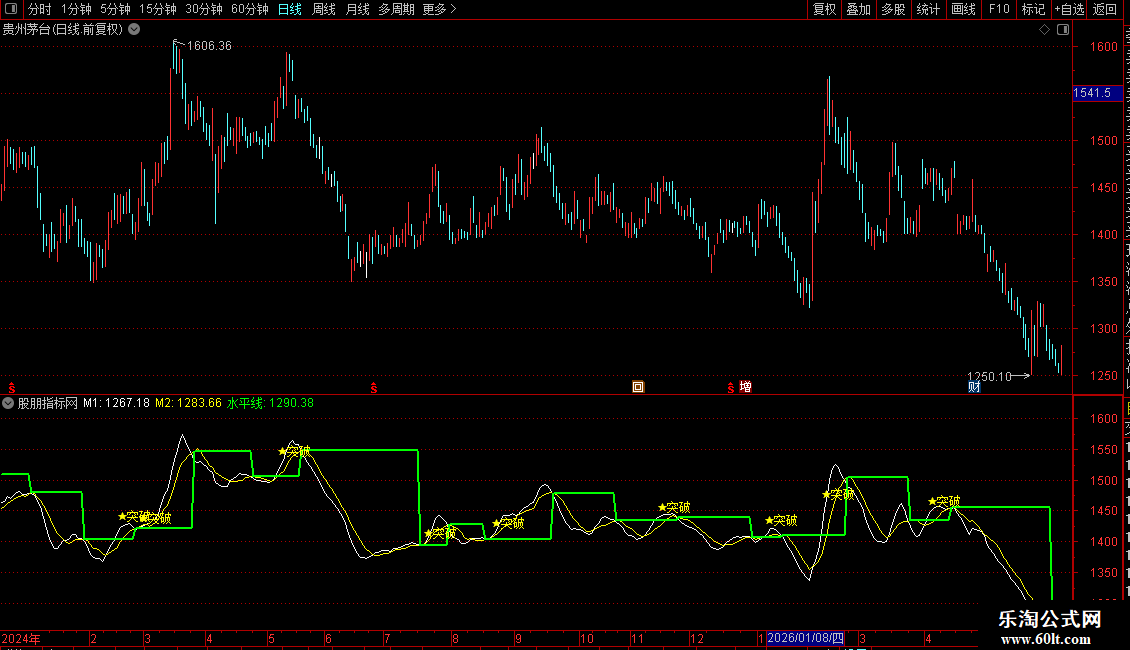The image size is (1130, 650).
Task: Open the 统计 statistics tool
Action: pos(927,9)
